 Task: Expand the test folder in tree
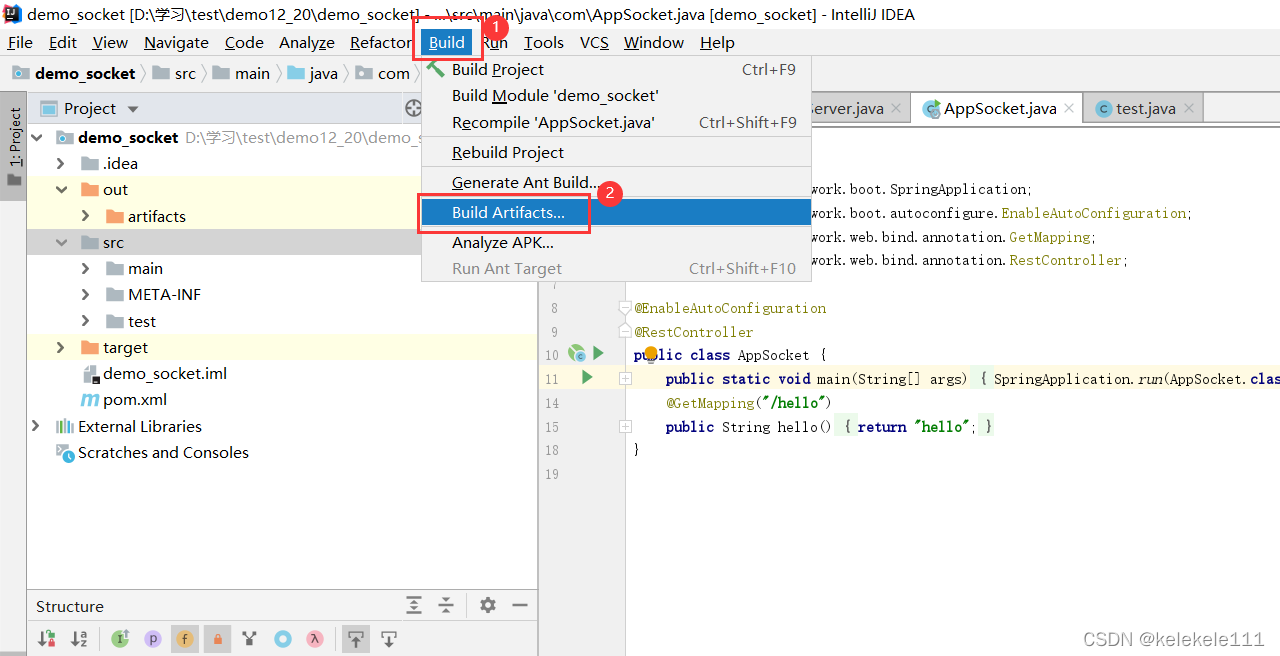tap(86, 321)
